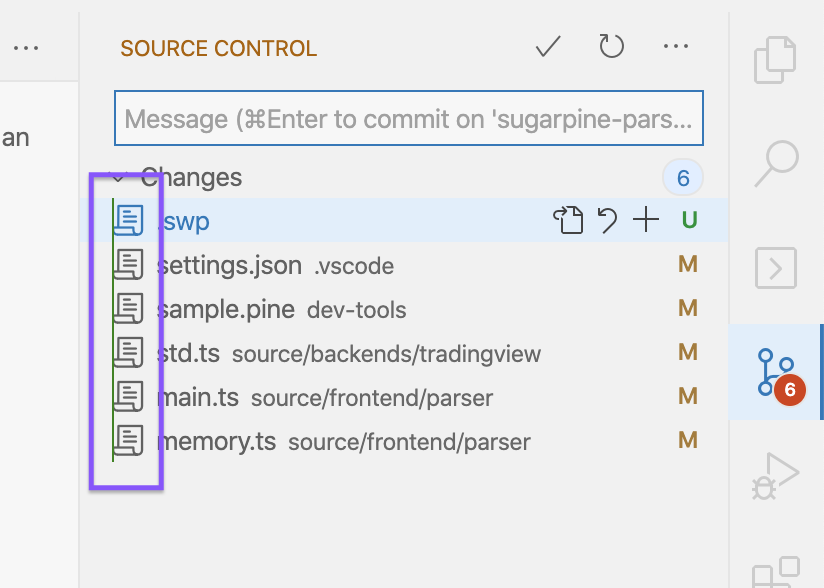This screenshot has width=824, height=588.
Task: Click the U untracked badge on .swp
Action: [x=689, y=220]
